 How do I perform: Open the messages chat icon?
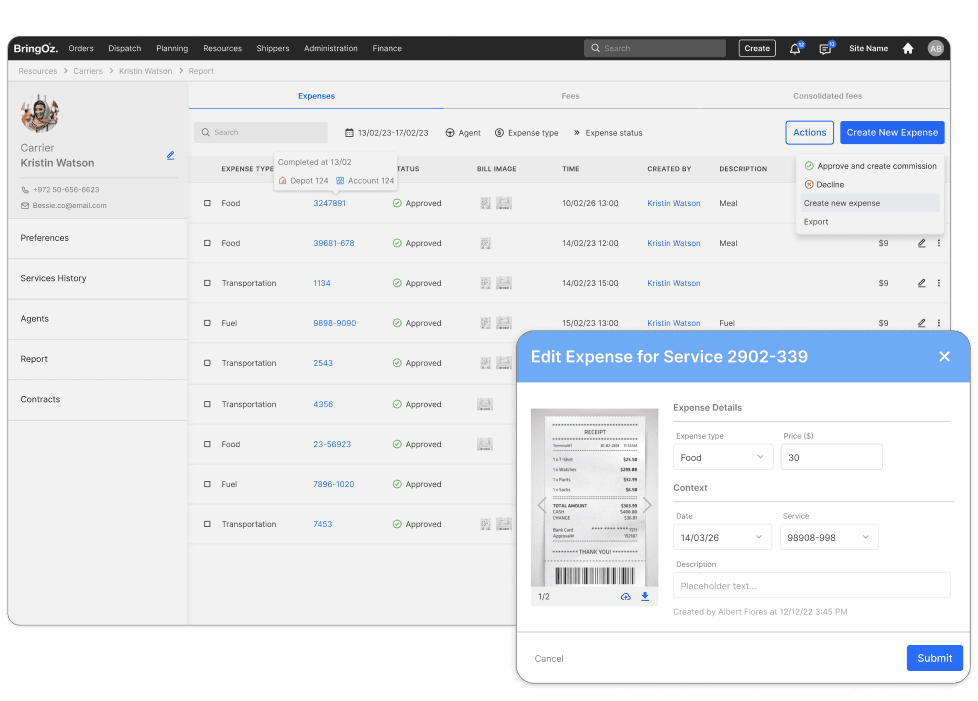[825, 49]
